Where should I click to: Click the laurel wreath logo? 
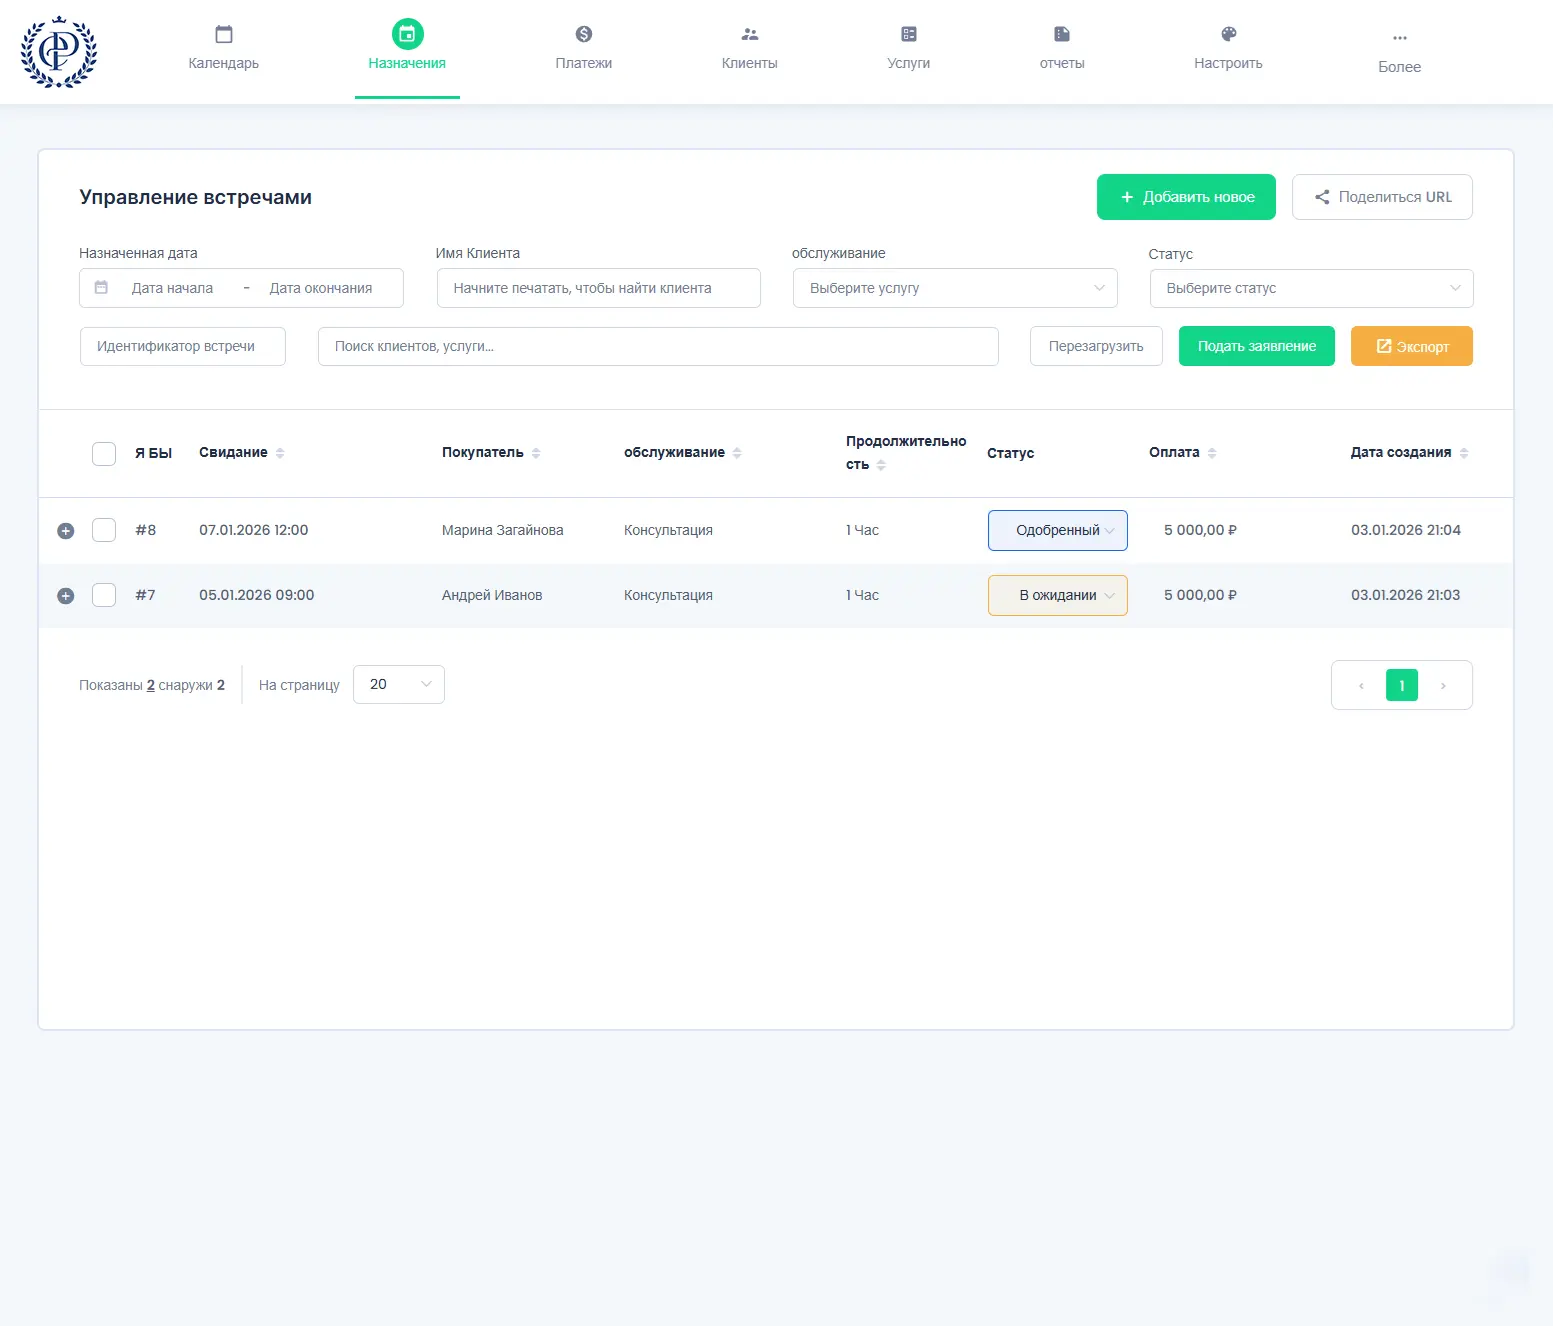point(59,52)
